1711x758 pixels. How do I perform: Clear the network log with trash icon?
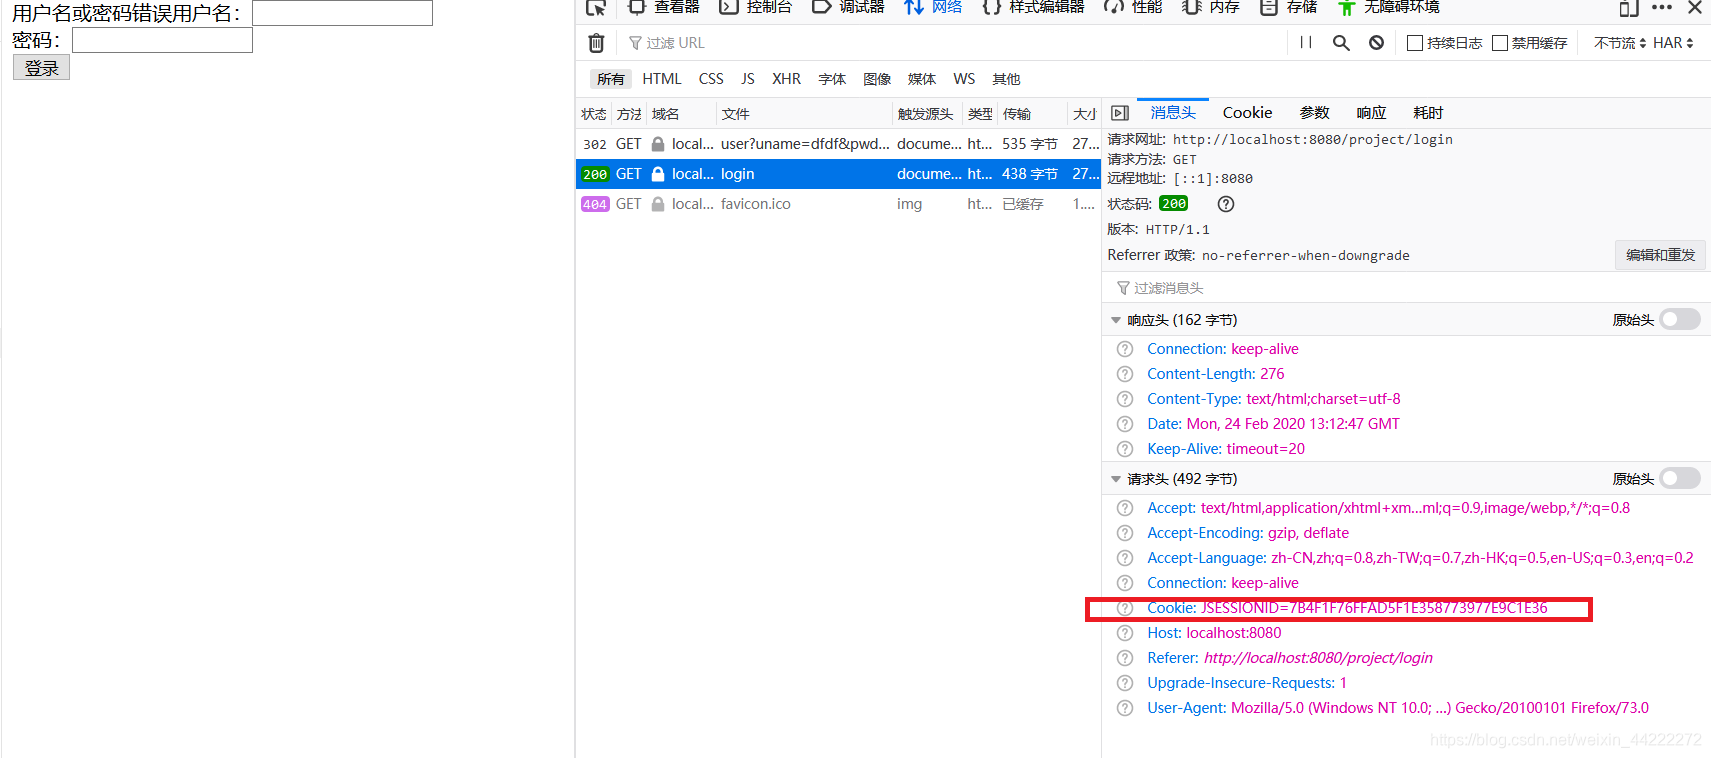tap(596, 43)
